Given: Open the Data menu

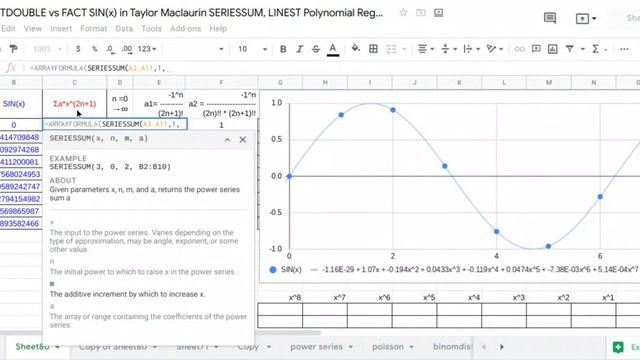Looking at the screenshot, I should coord(124,29).
